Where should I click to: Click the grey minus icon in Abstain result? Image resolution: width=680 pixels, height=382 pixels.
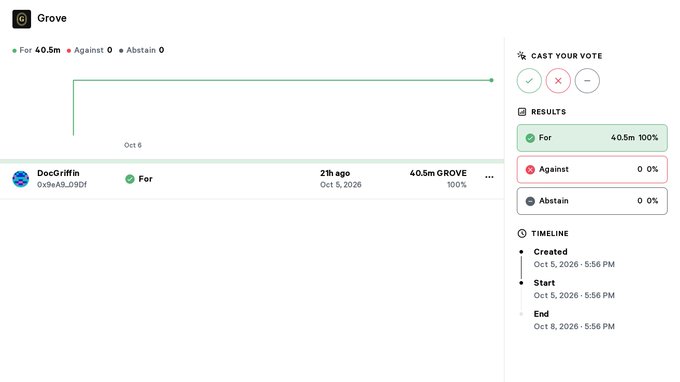tap(530, 201)
